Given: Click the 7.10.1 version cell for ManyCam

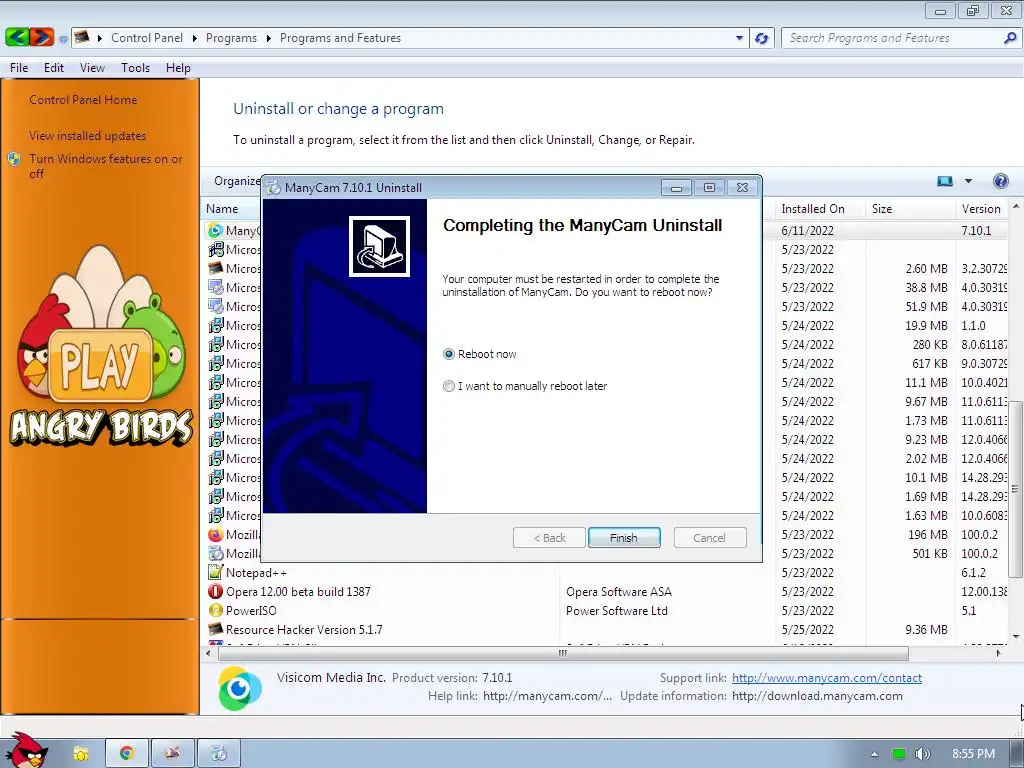Looking at the screenshot, I should tap(976, 231).
